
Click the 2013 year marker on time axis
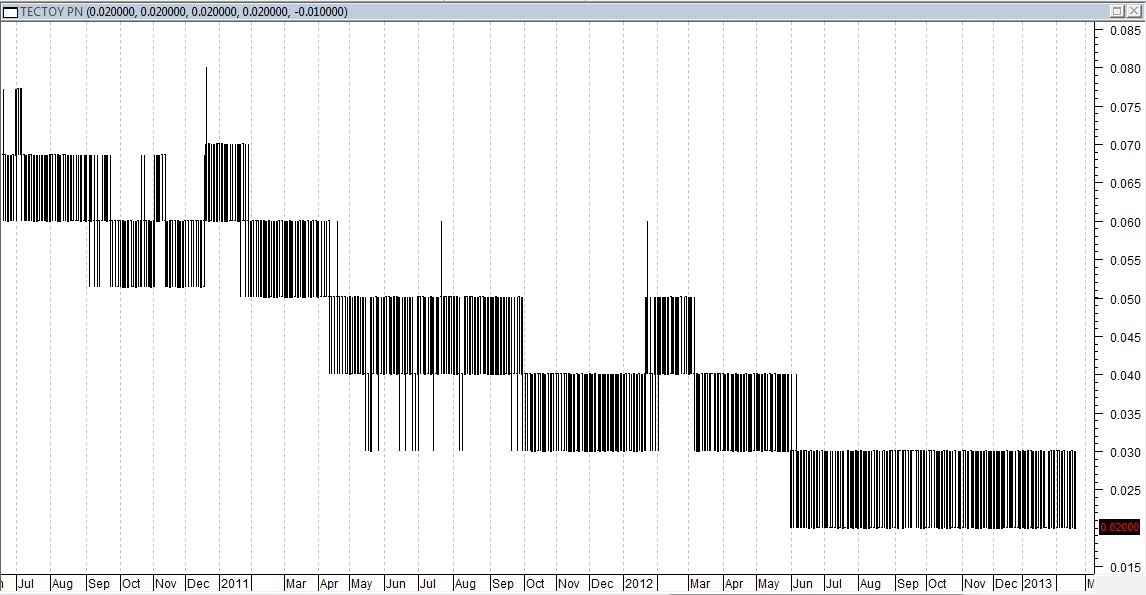click(1037, 583)
